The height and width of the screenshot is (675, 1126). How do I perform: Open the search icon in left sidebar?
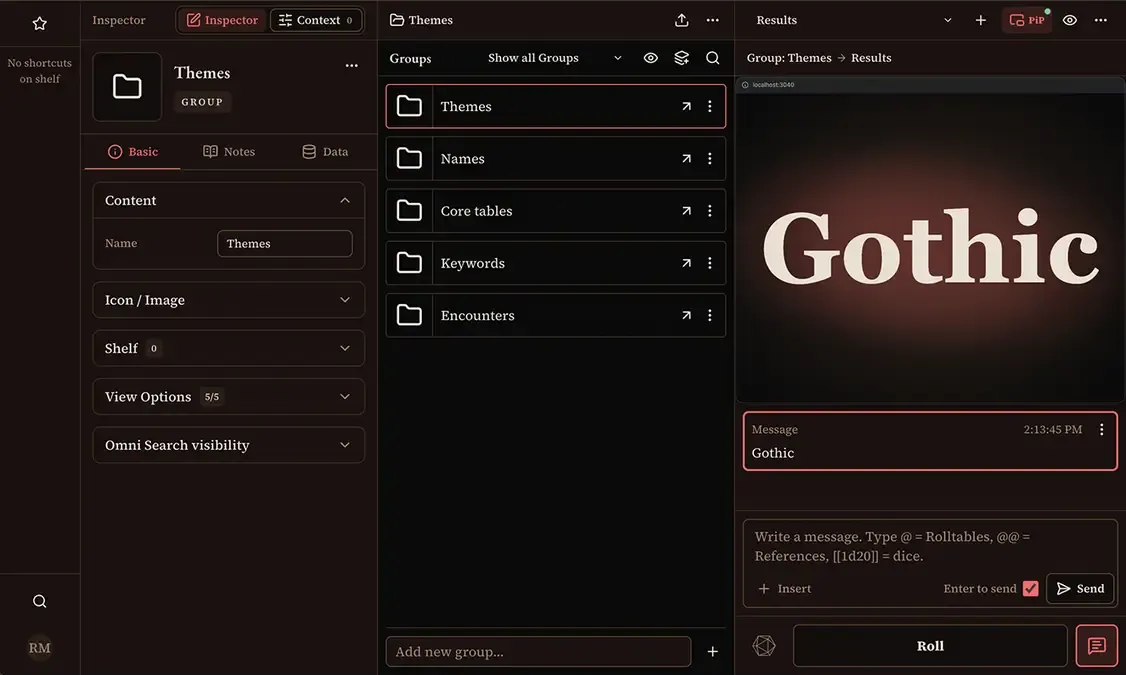click(39, 601)
